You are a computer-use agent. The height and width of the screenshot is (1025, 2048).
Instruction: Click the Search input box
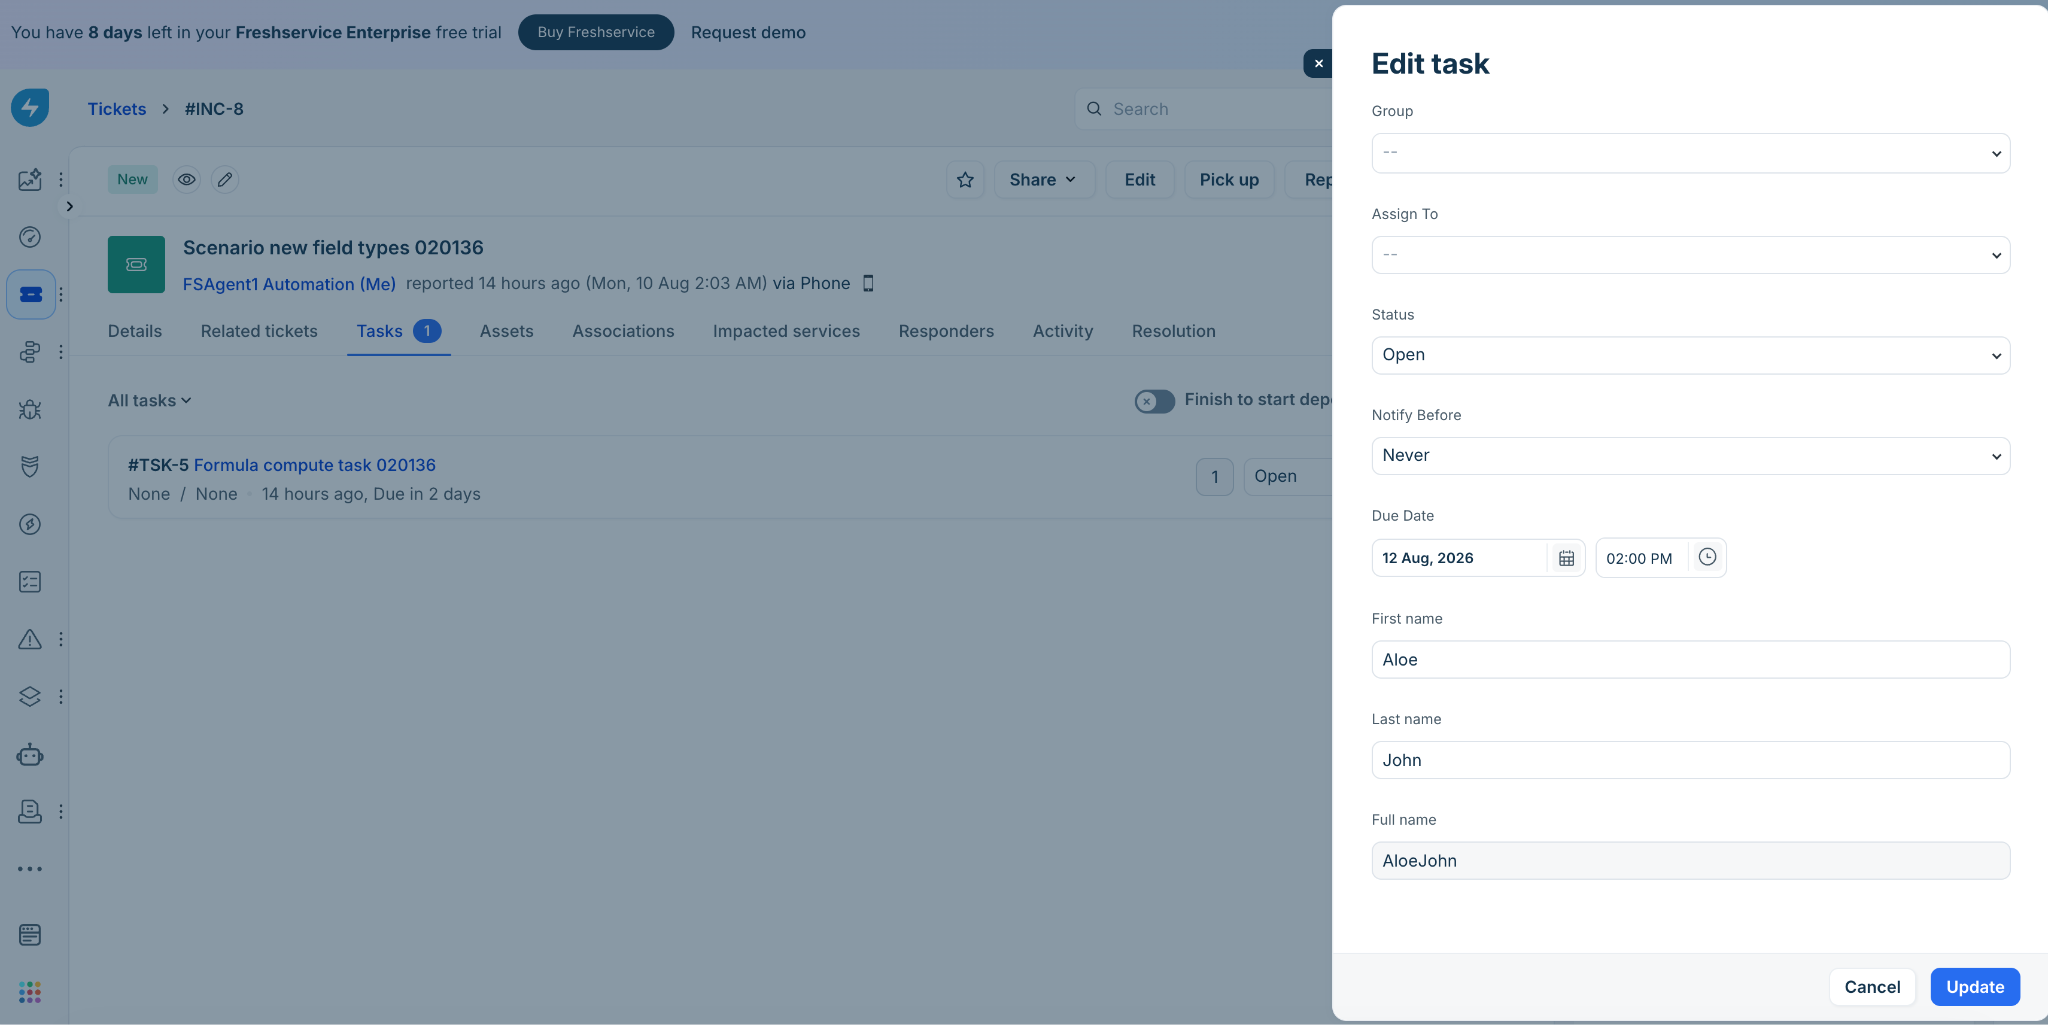(x=1205, y=109)
